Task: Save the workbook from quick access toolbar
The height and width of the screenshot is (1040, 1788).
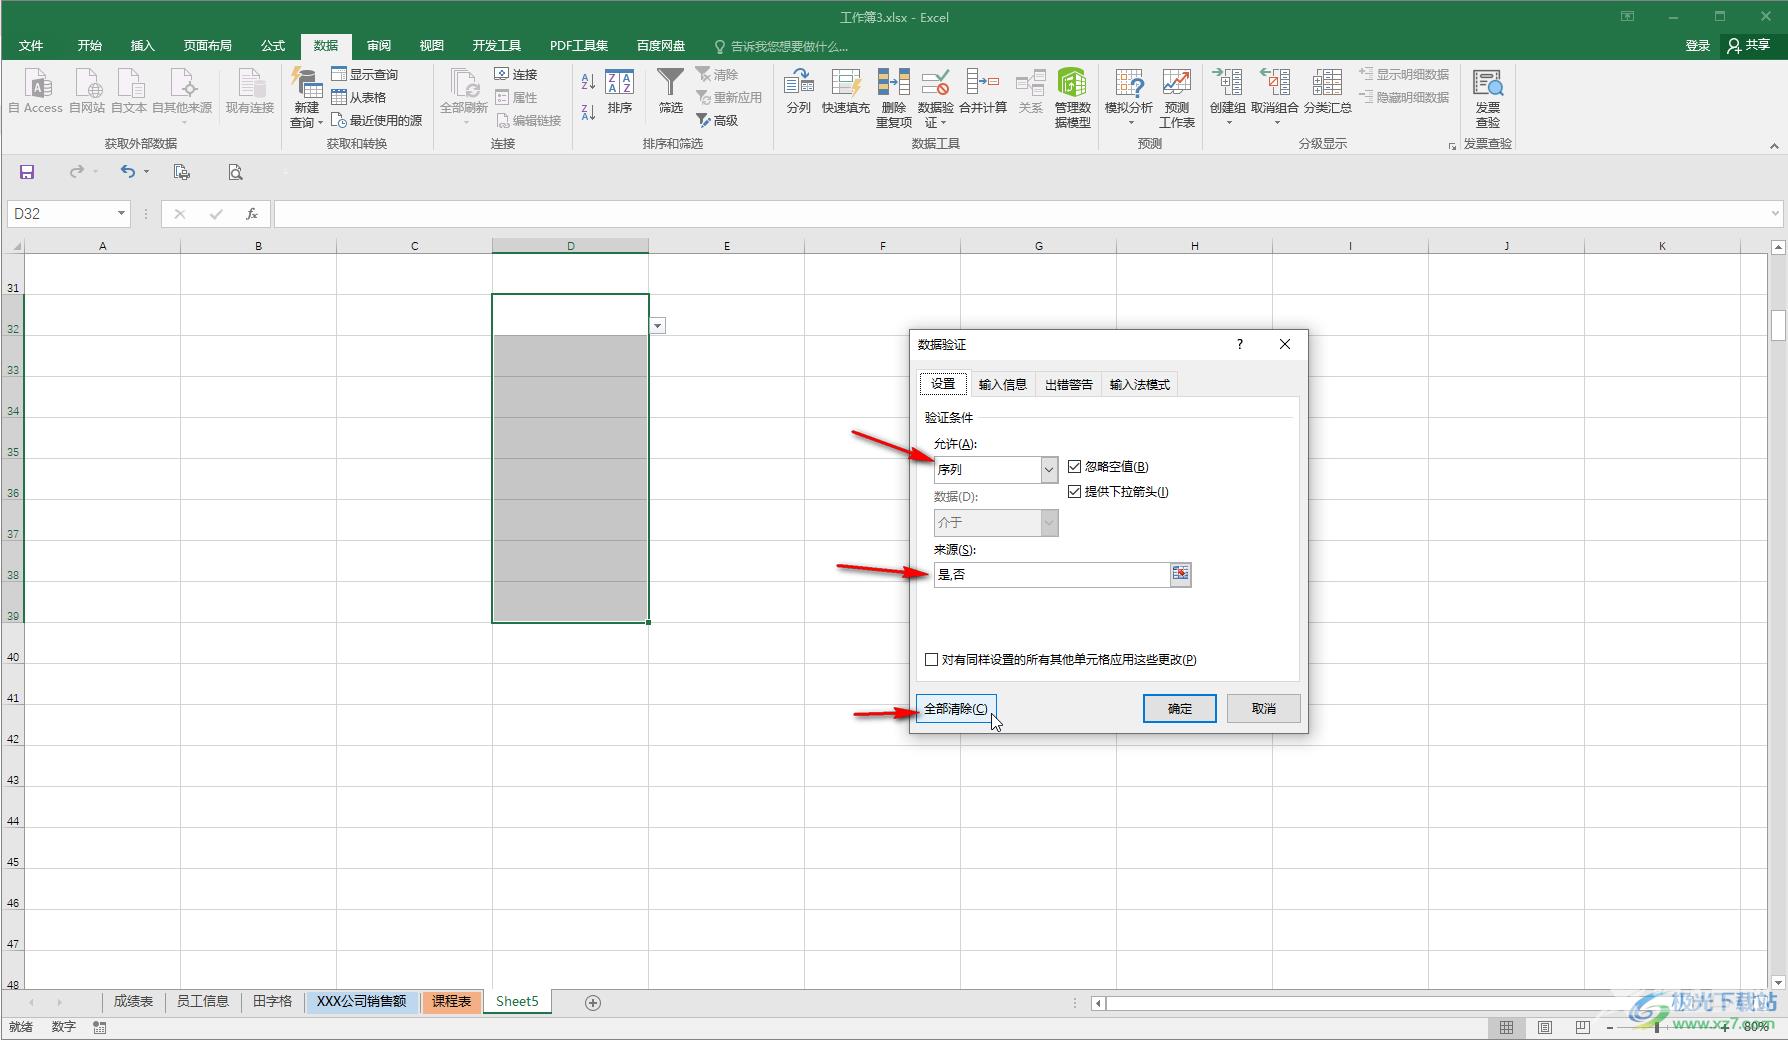Action: 27,172
